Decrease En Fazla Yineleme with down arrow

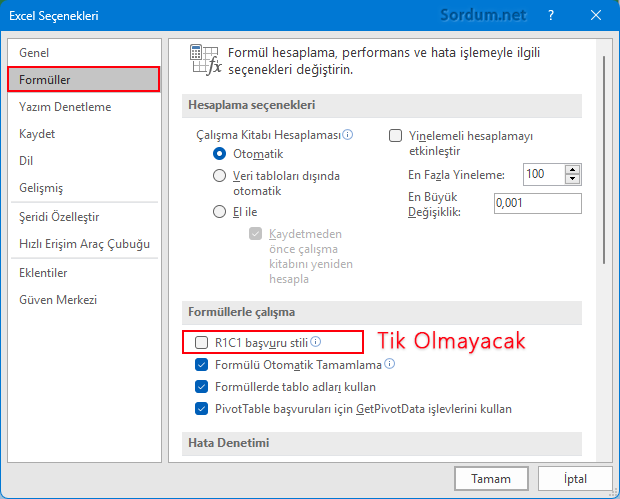[573, 179]
